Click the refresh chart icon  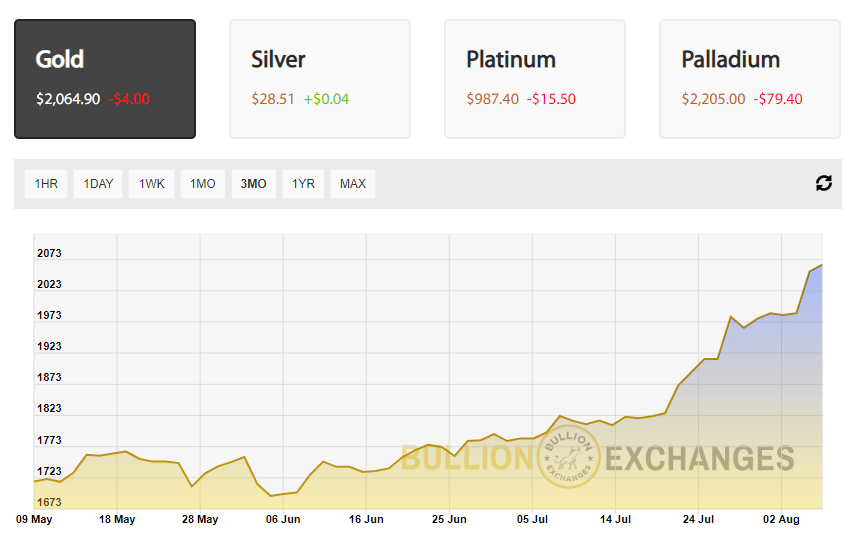824,183
